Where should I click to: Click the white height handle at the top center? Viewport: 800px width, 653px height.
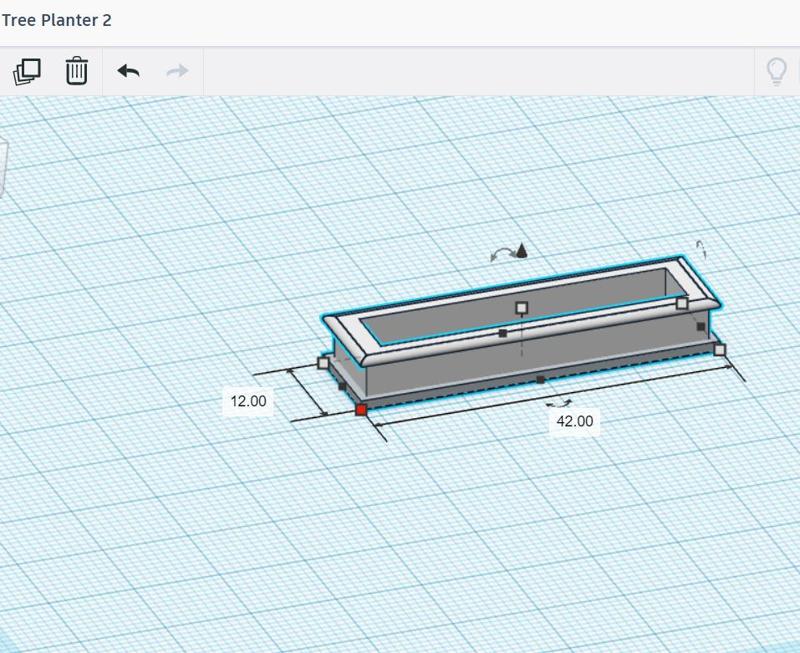click(521, 308)
